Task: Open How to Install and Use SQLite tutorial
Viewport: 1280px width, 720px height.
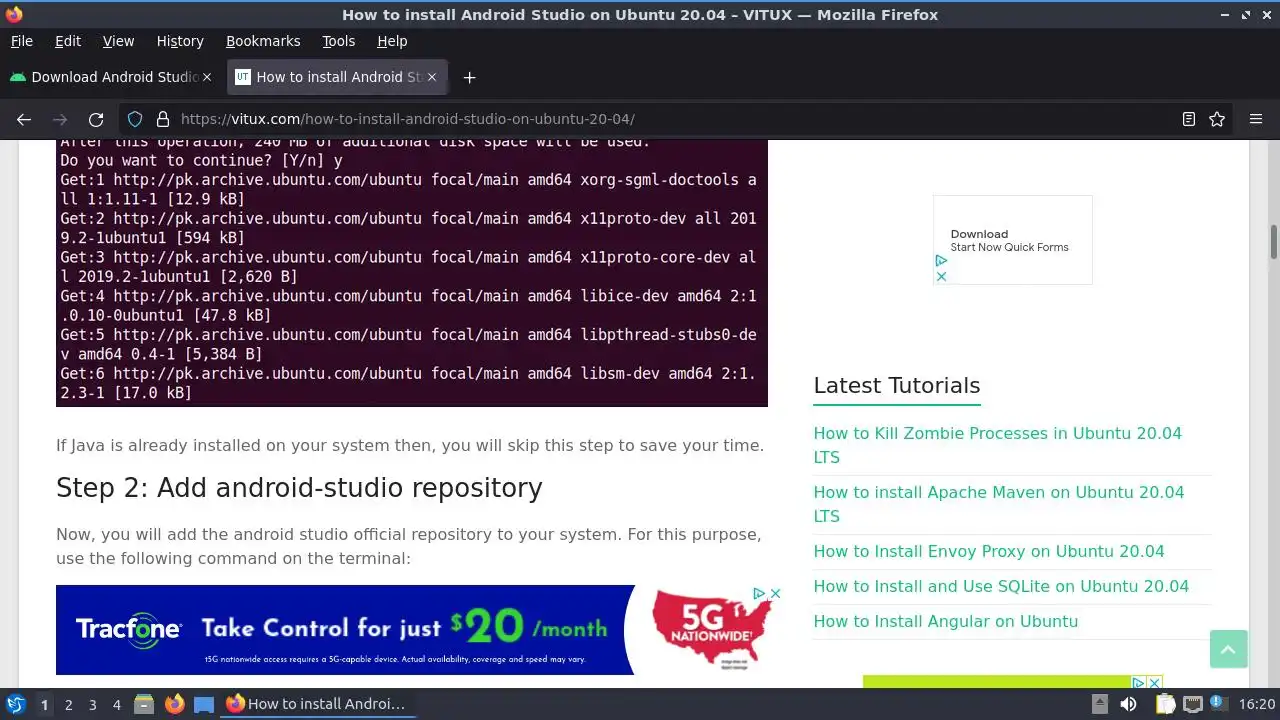Action: click(1001, 586)
